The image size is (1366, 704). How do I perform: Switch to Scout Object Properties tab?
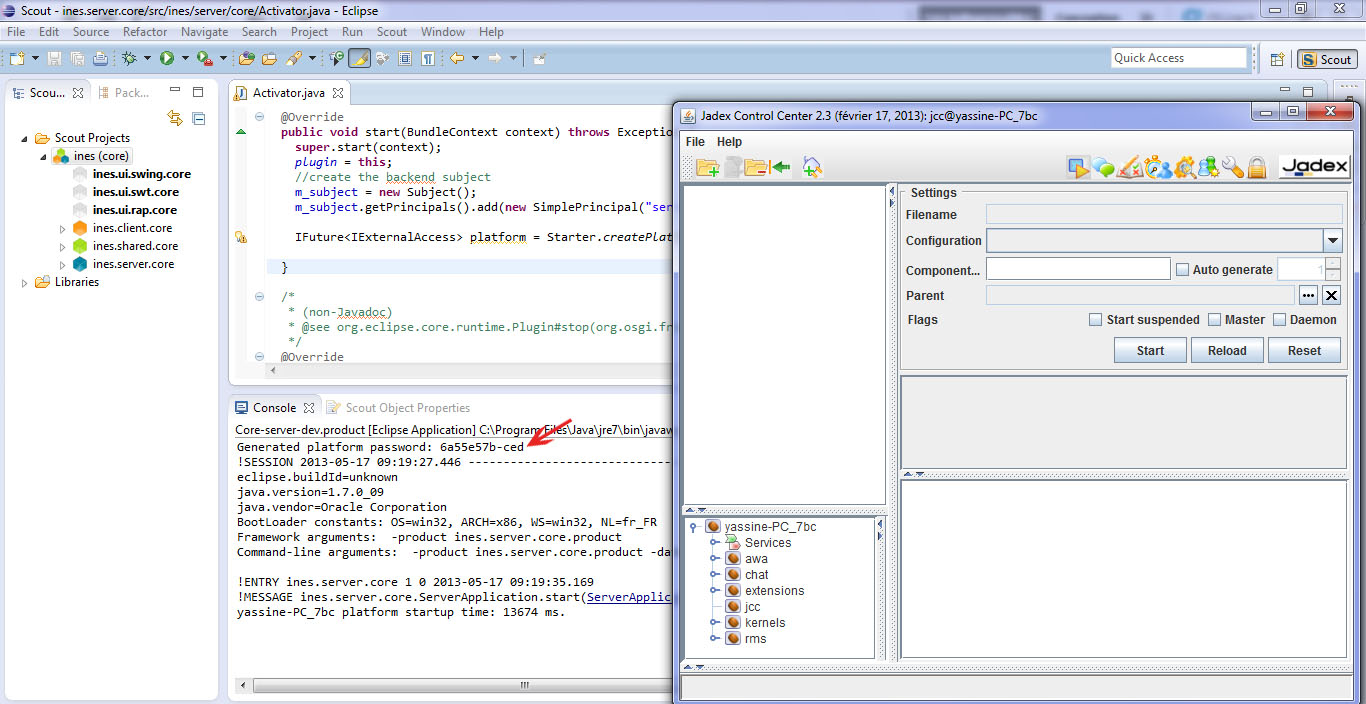[x=398, y=408]
